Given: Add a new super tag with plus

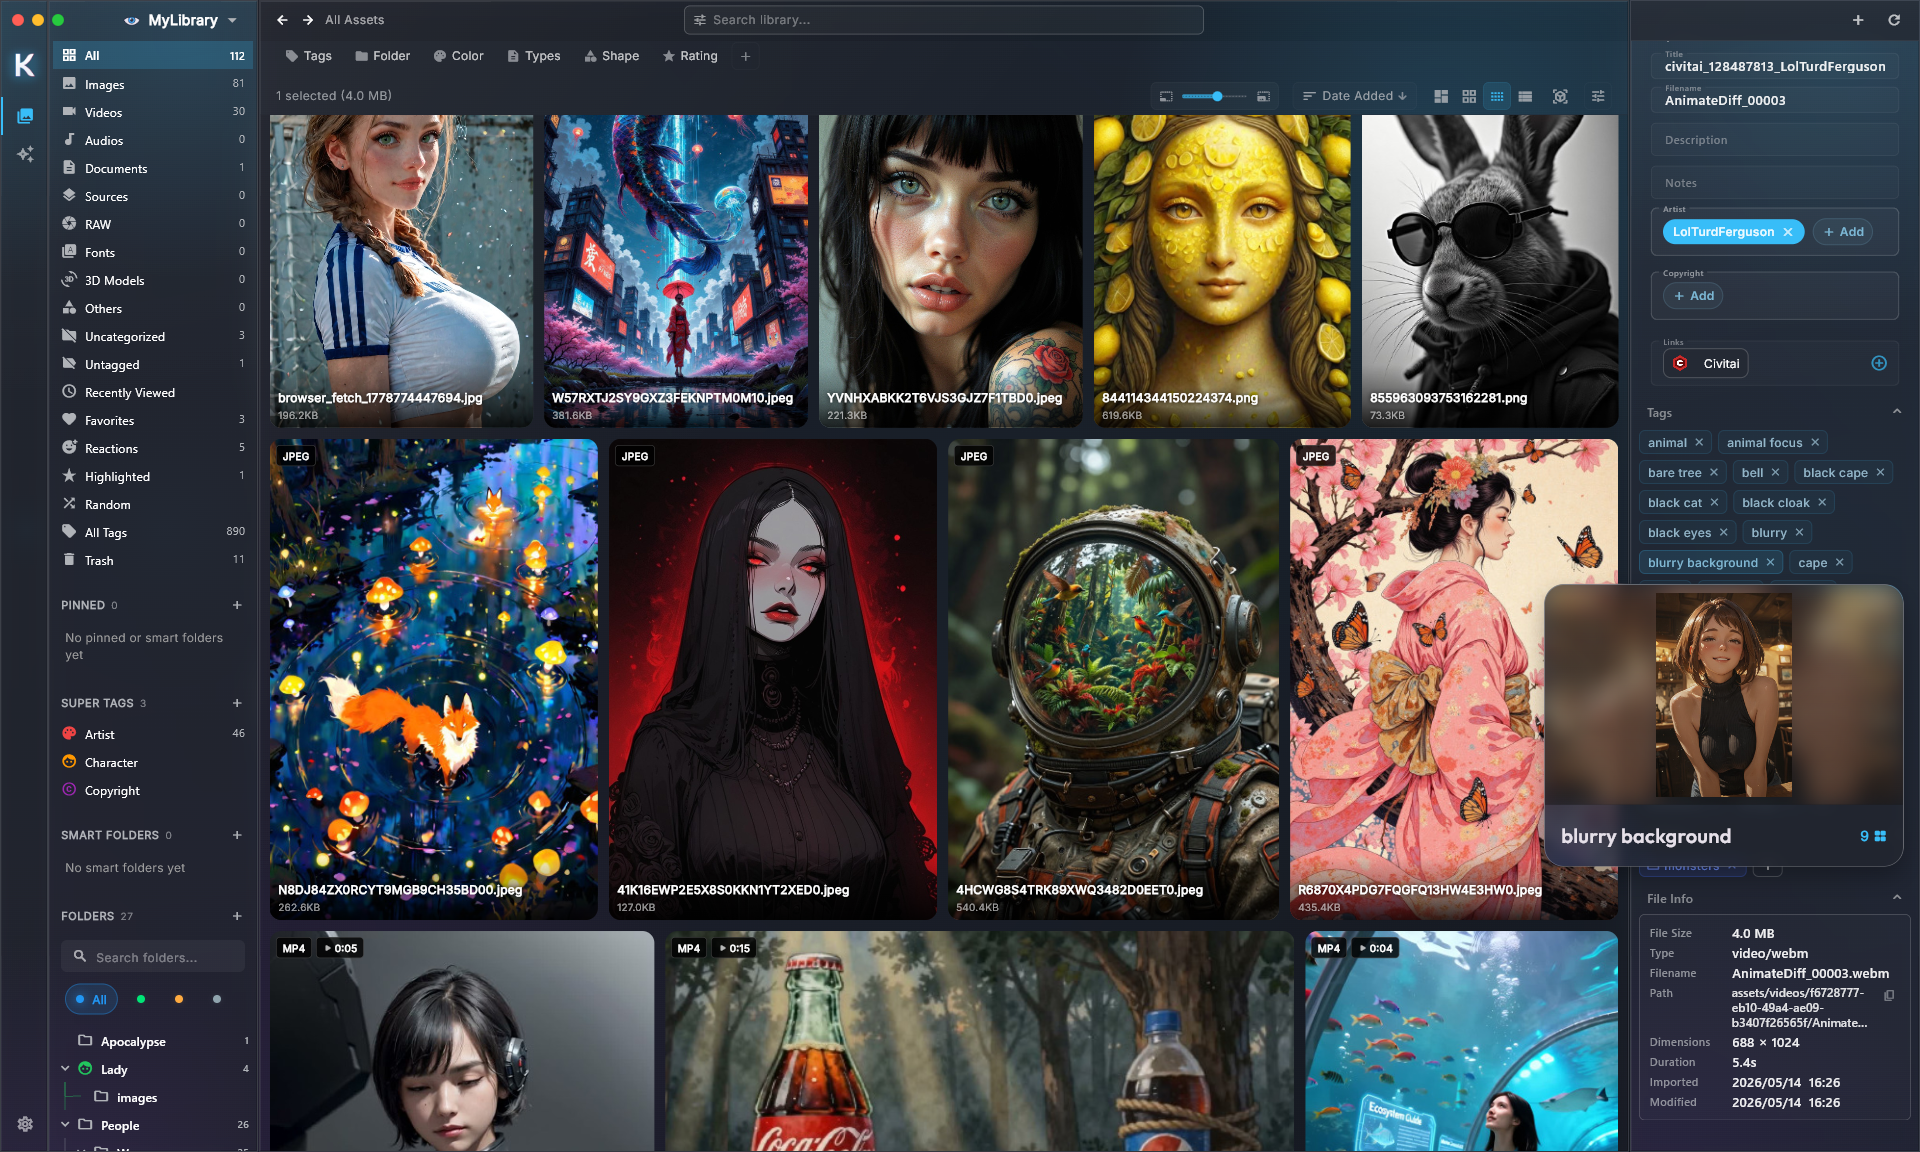Looking at the screenshot, I should click(237, 703).
